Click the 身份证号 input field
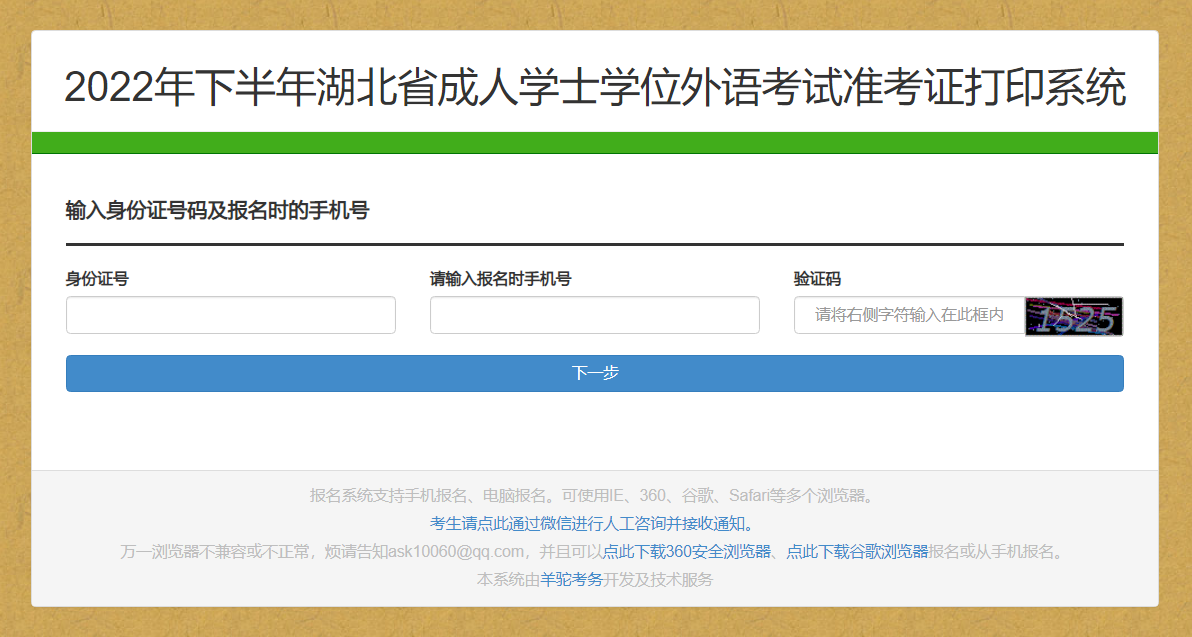This screenshot has height=637, width=1192. coord(230,315)
